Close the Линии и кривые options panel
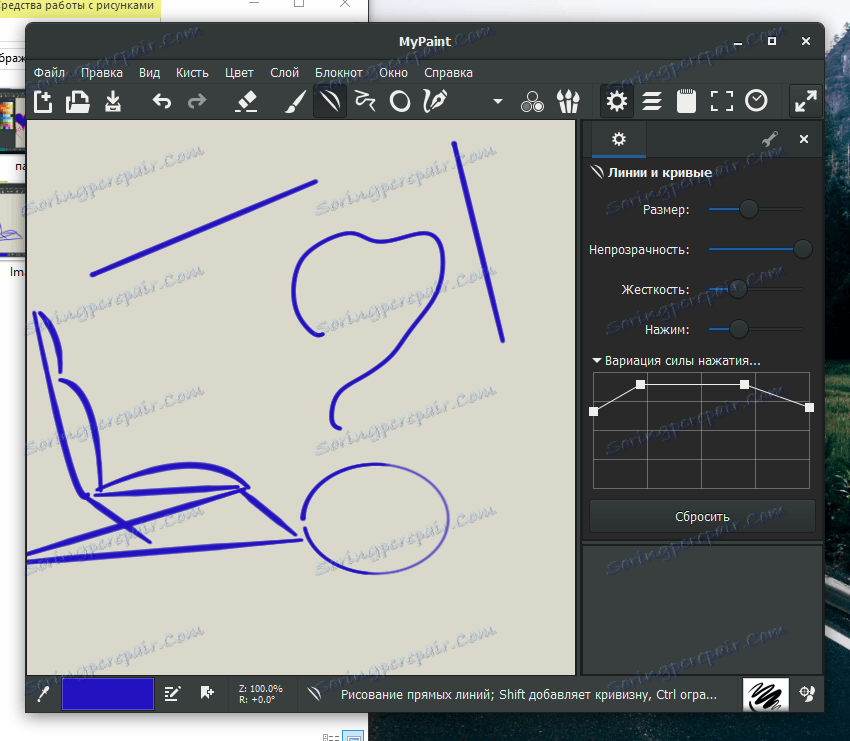The height and width of the screenshot is (741, 850). [x=803, y=139]
